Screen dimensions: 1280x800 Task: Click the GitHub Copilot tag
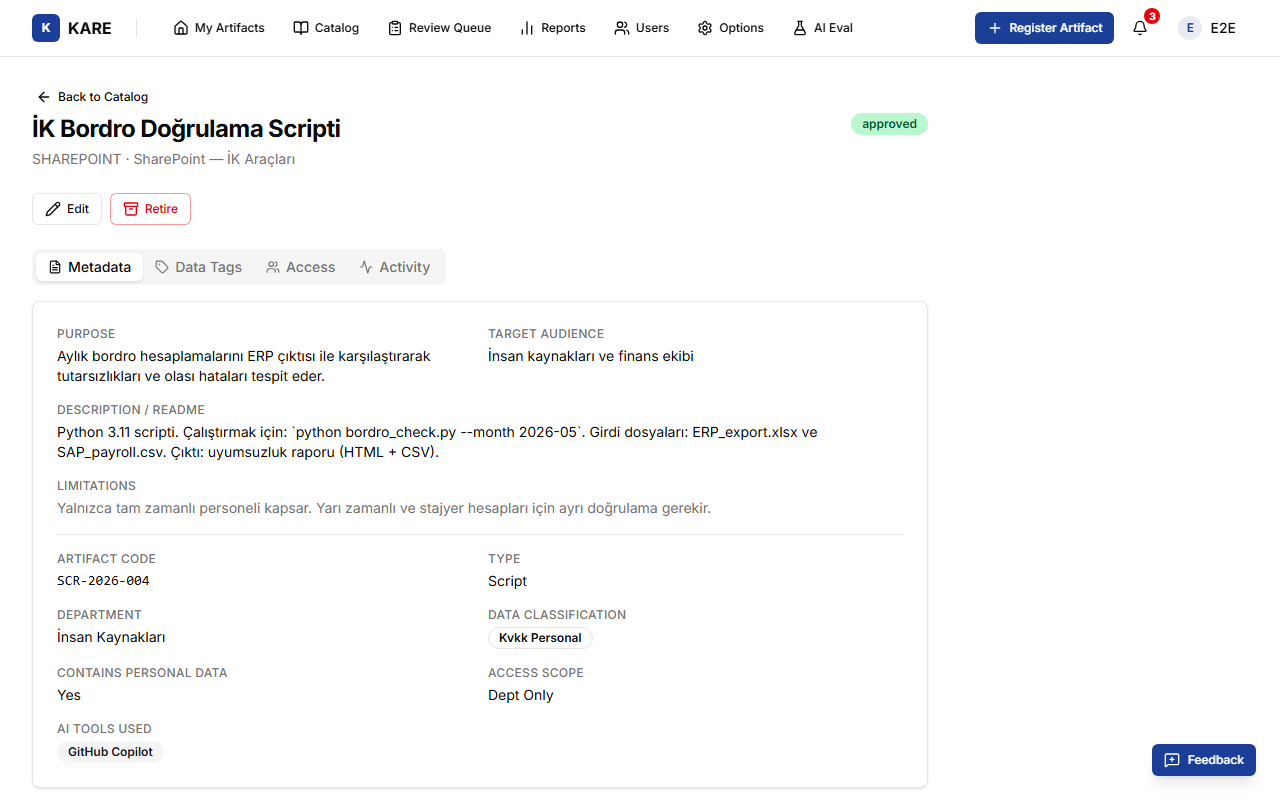coord(110,752)
